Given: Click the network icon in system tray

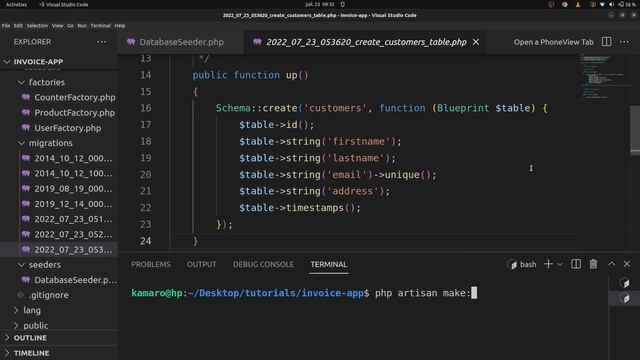Looking at the screenshot, I should (x=602, y=4).
